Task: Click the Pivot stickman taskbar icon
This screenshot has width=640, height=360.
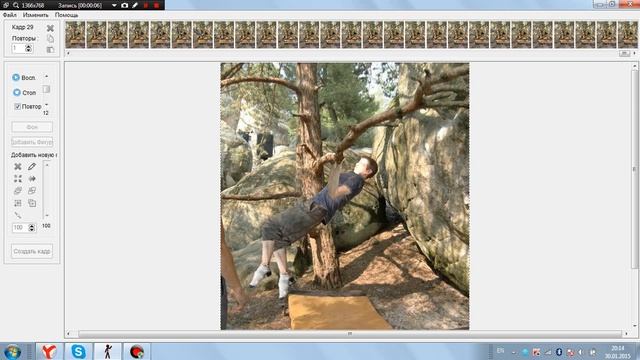Action: (108, 351)
